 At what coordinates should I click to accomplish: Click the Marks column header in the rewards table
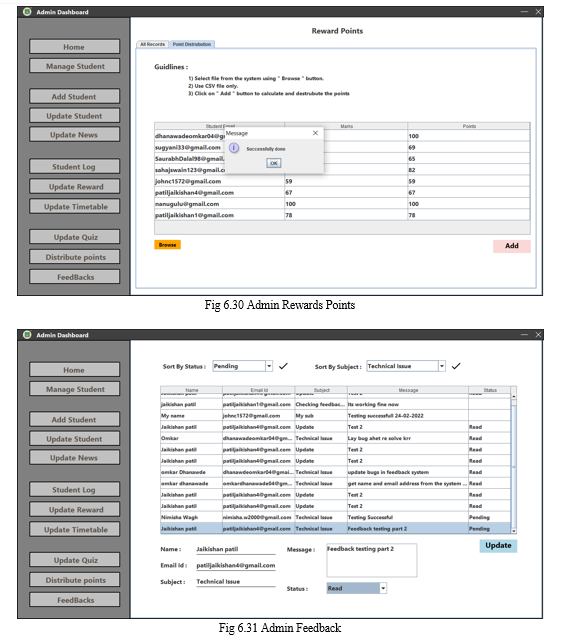(x=346, y=126)
